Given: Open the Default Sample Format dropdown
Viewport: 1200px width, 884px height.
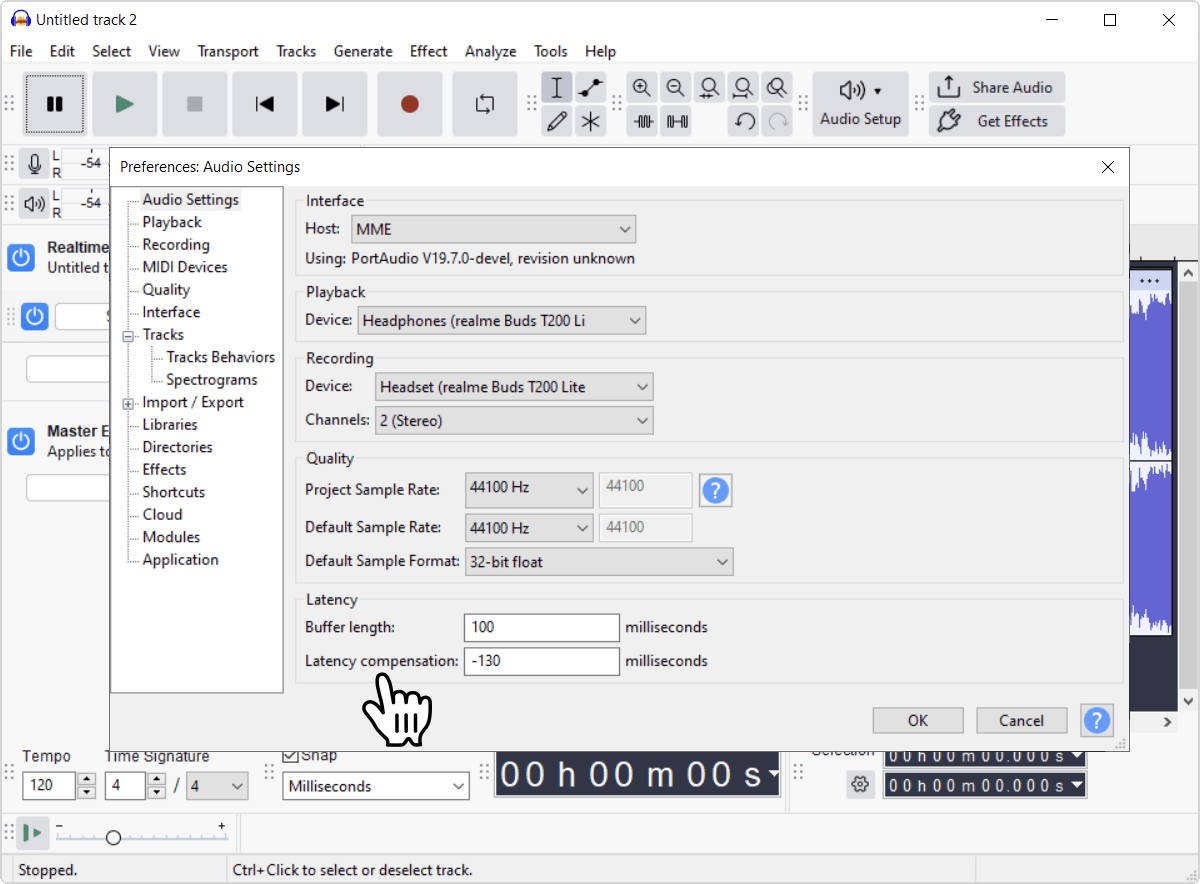Looking at the screenshot, I should click(599, 562).
